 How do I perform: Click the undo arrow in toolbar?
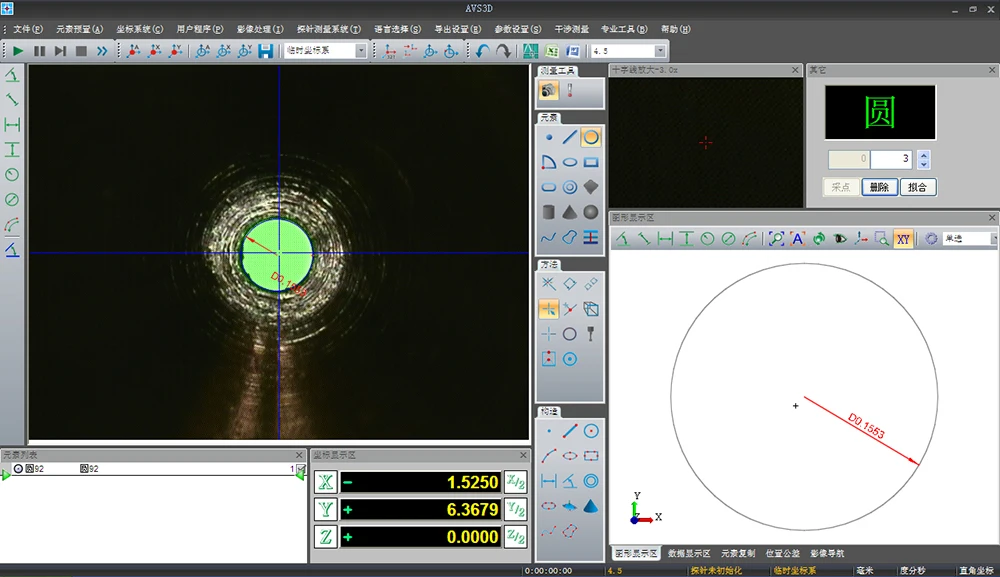pos(482,51)
